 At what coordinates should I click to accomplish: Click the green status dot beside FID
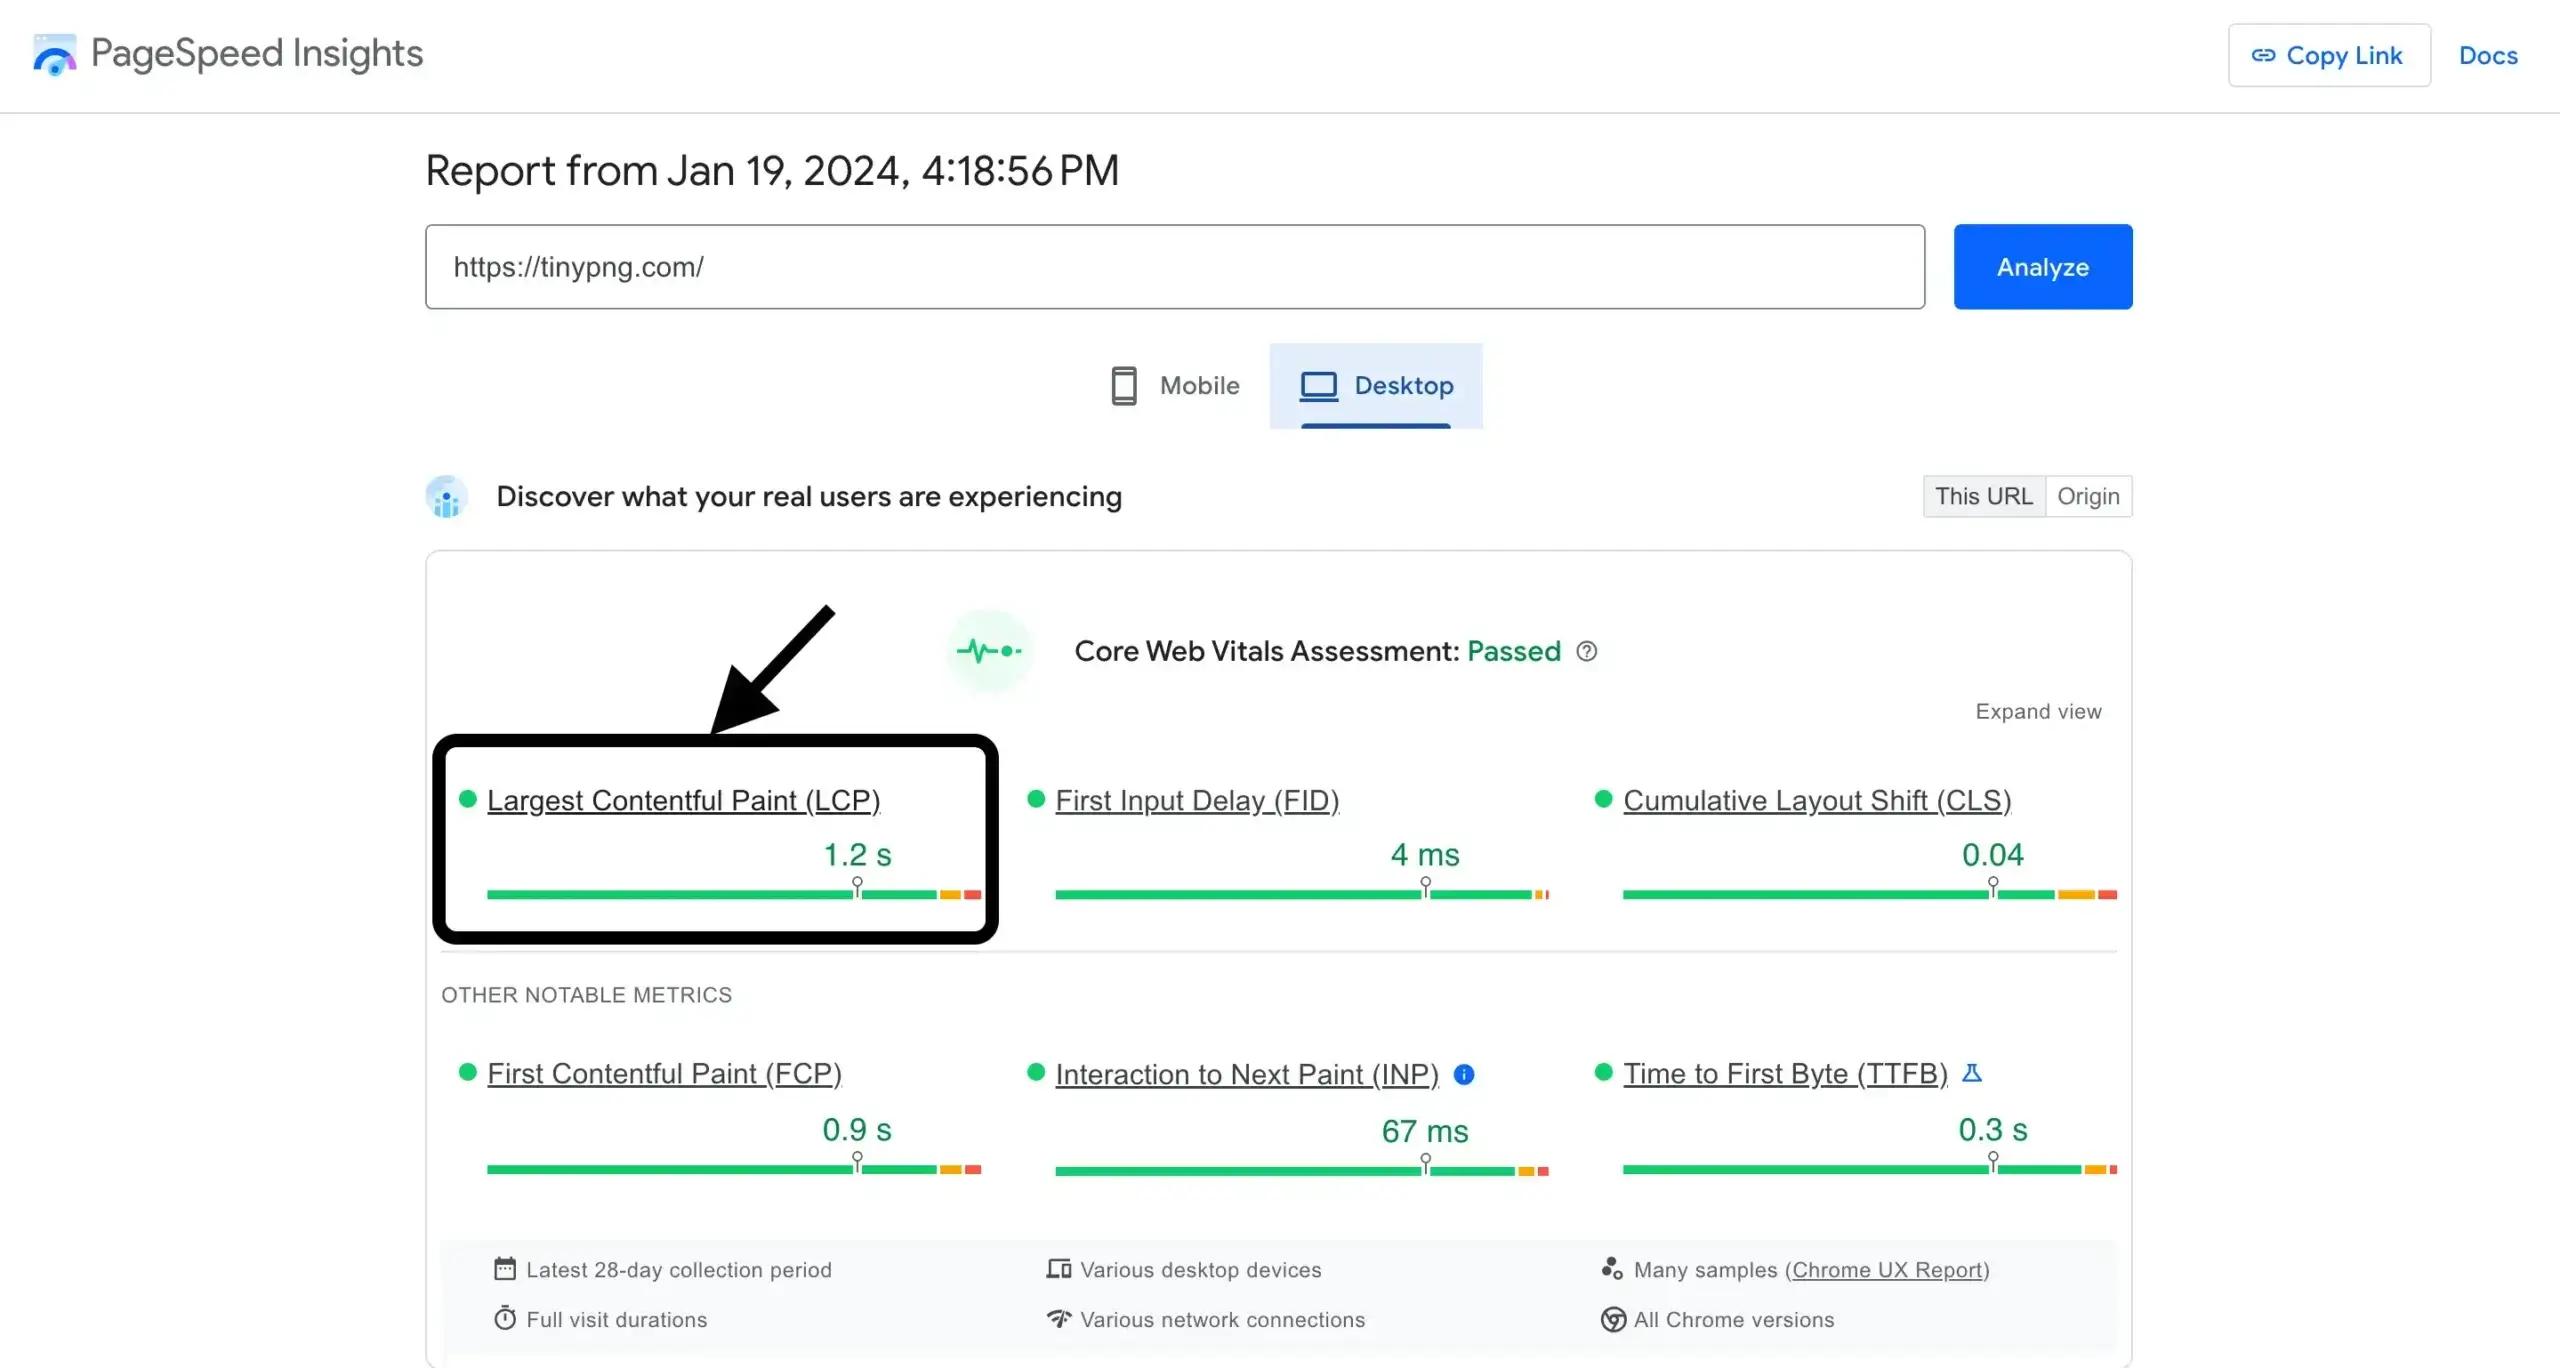click(x=1036, y=799)
